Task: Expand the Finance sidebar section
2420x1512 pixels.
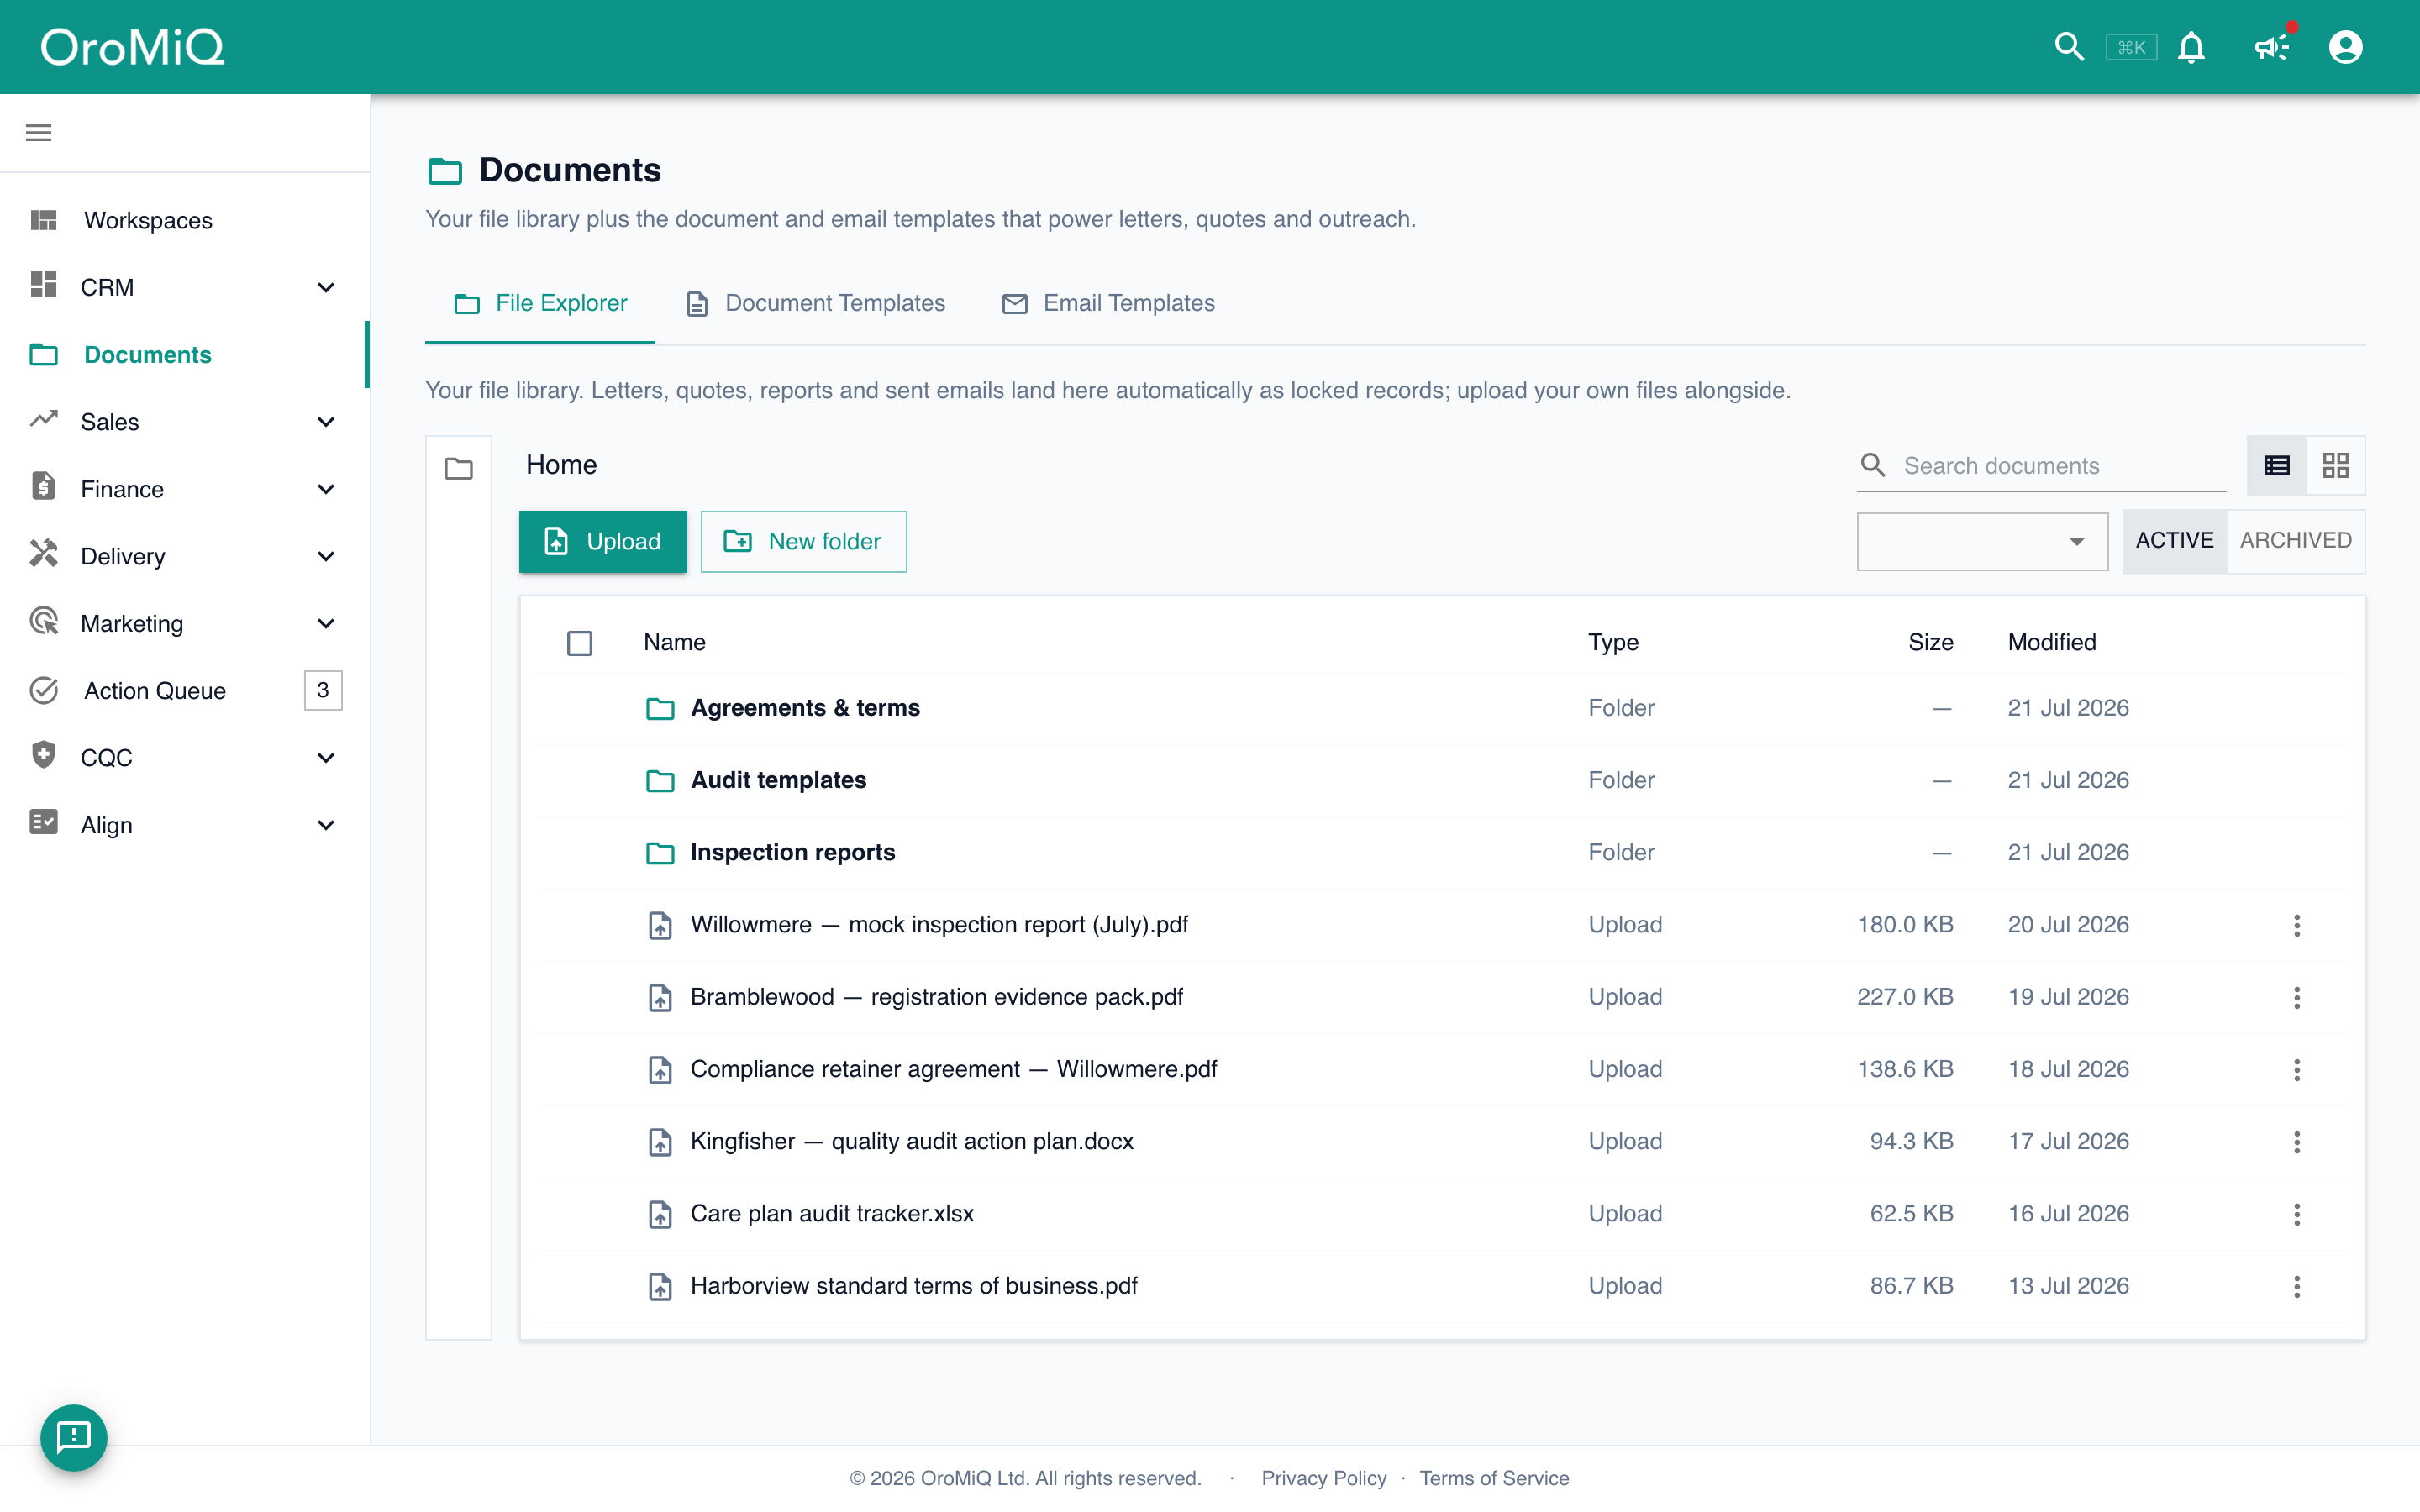Action: pyautogui.click(x=185, y=489)
